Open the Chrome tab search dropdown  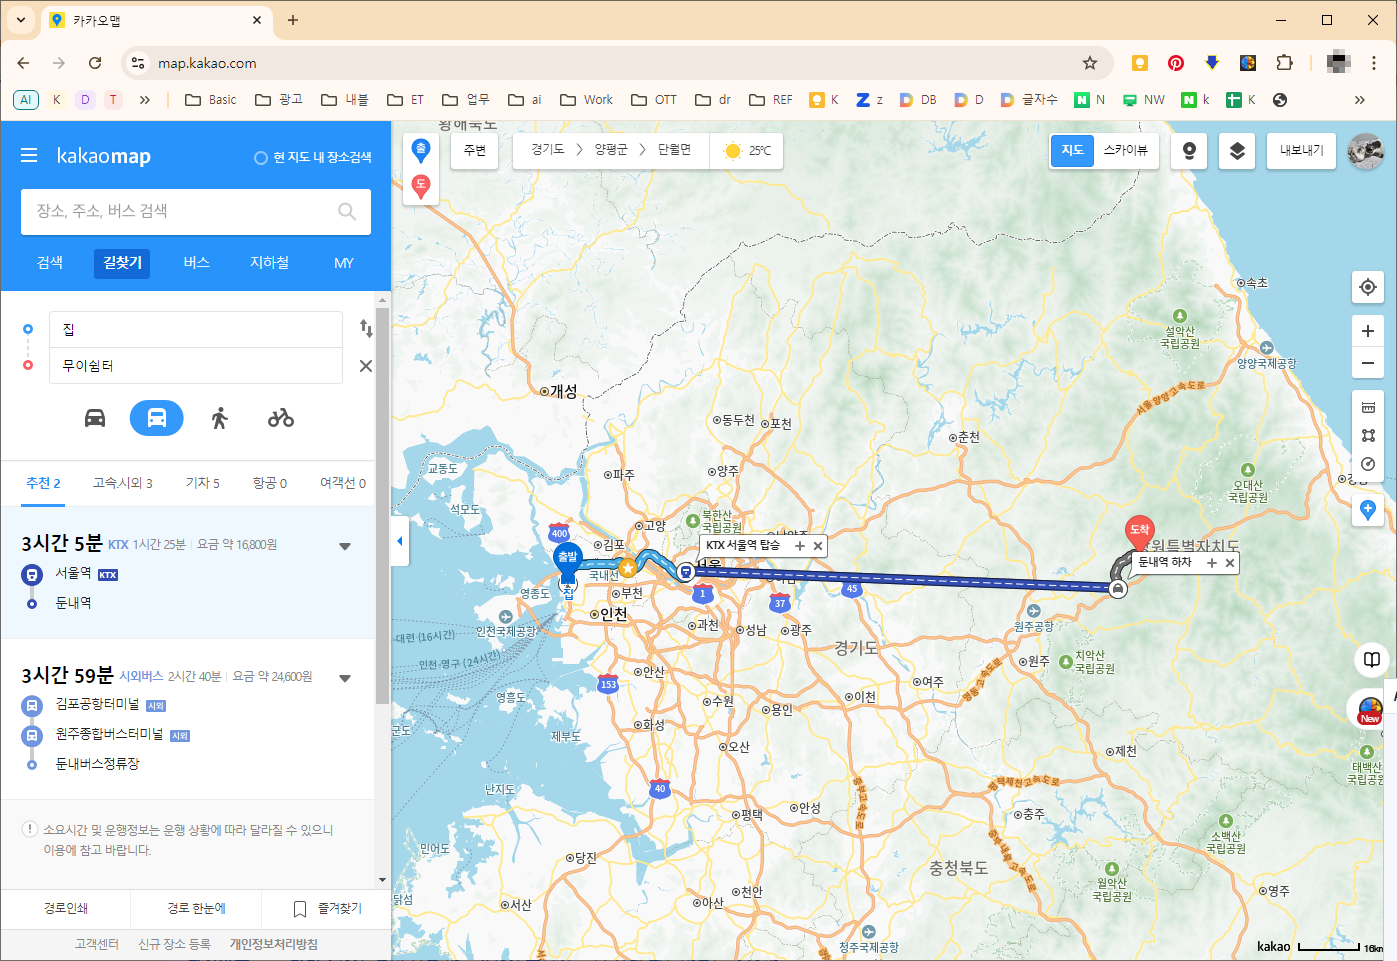[x=21, y=20]
